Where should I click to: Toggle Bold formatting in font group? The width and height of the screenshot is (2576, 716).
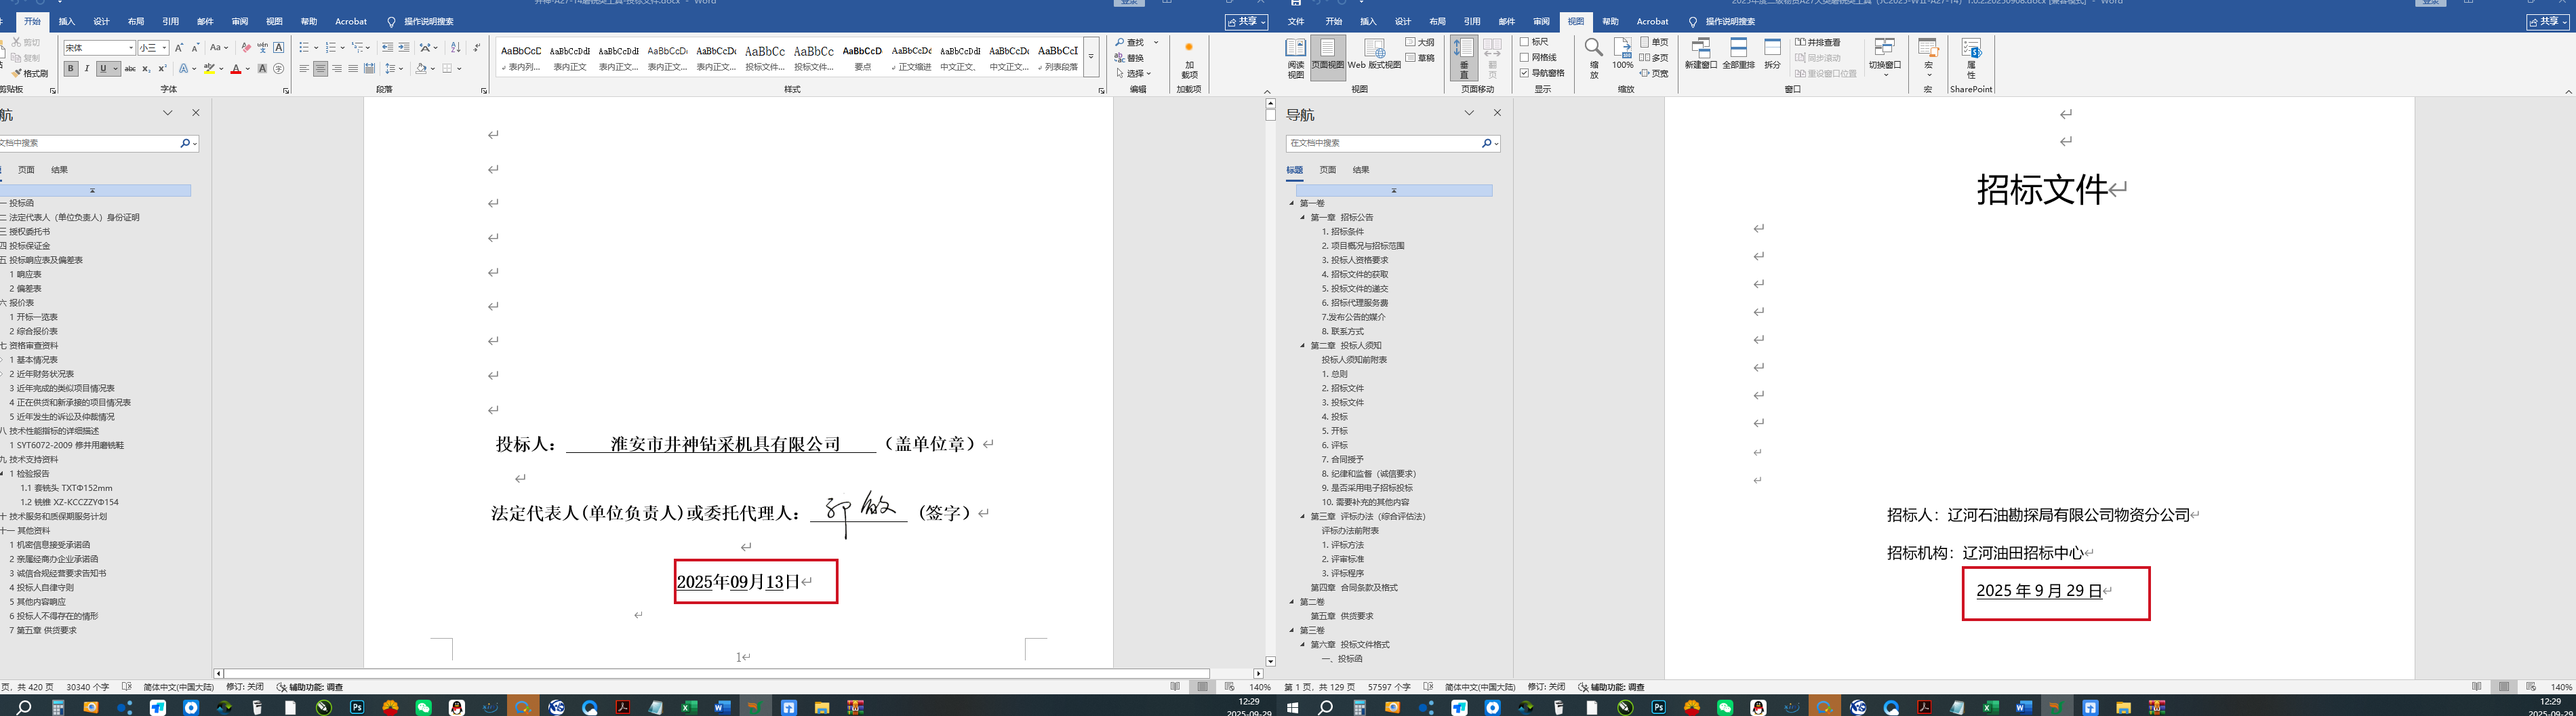pos(71,69)
